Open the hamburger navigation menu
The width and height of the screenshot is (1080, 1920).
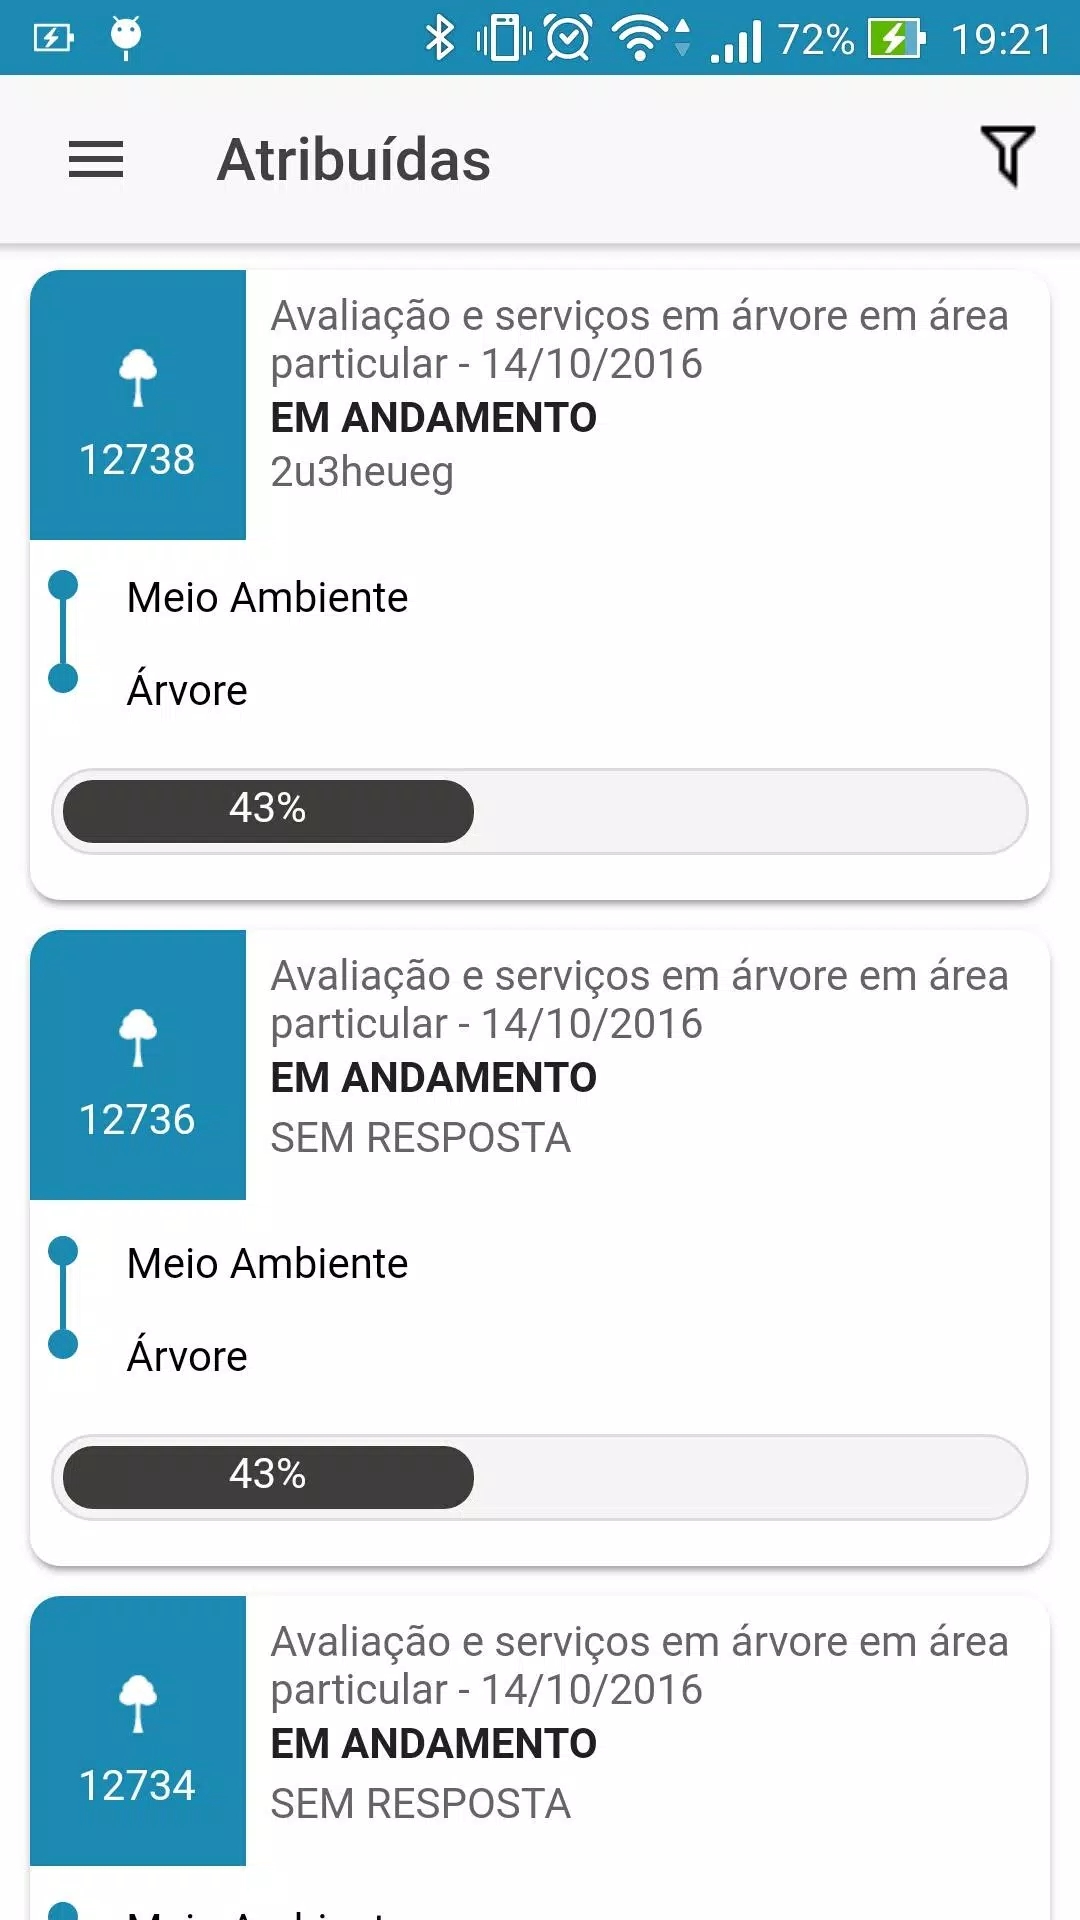[x=96, y=159]
